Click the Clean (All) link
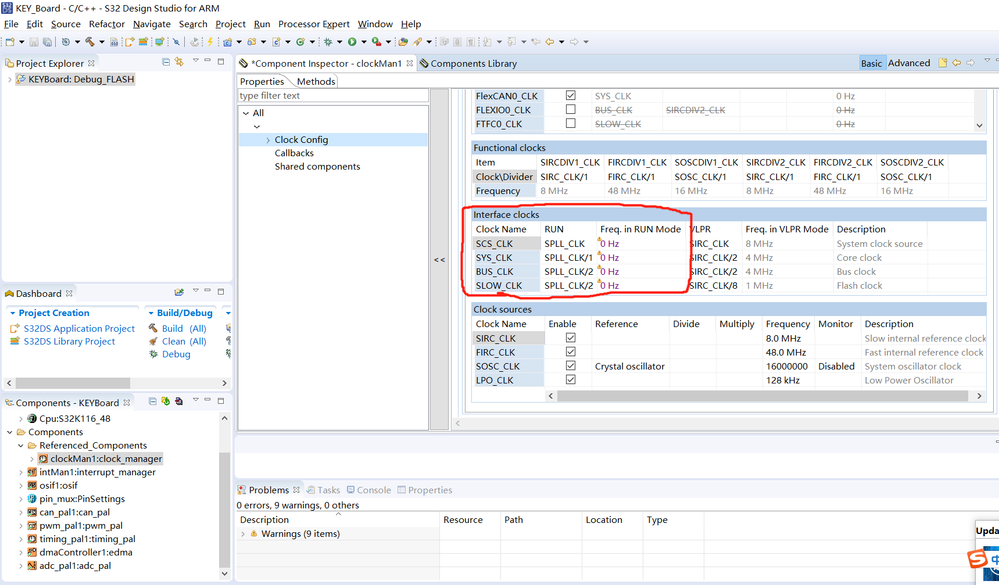This screenshot has height=585, width=999. 184,342
